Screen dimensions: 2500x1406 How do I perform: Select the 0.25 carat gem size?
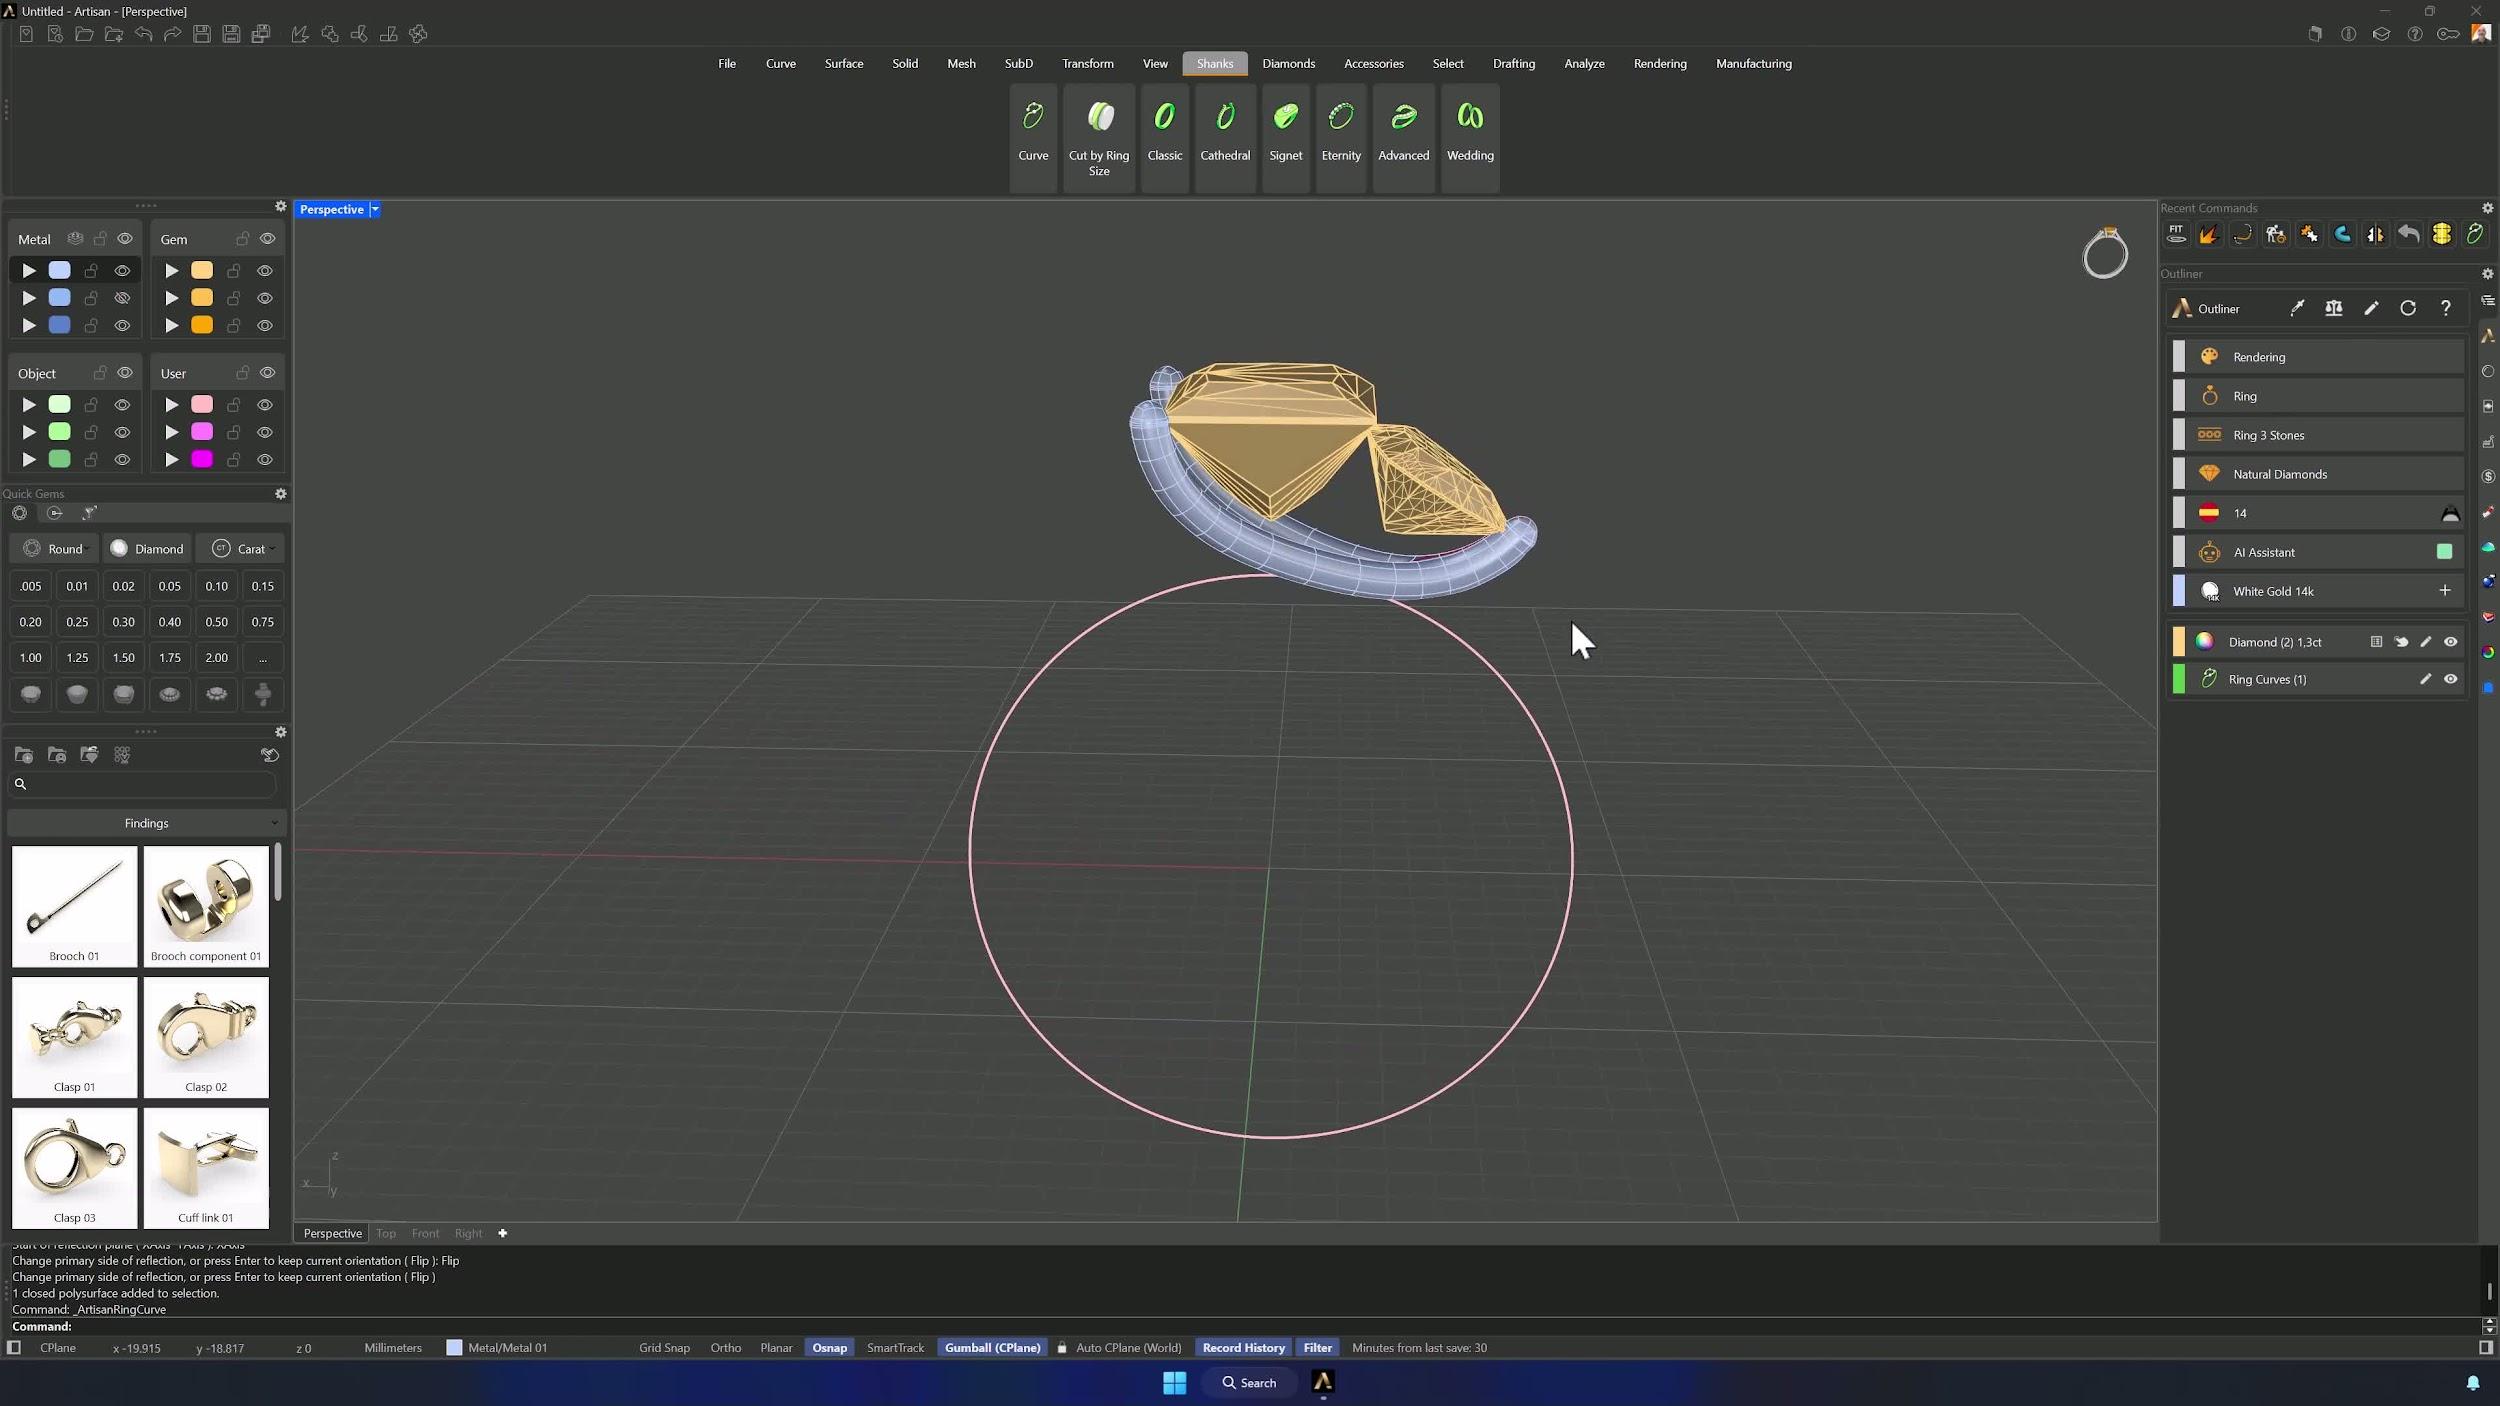pos(77,622)
